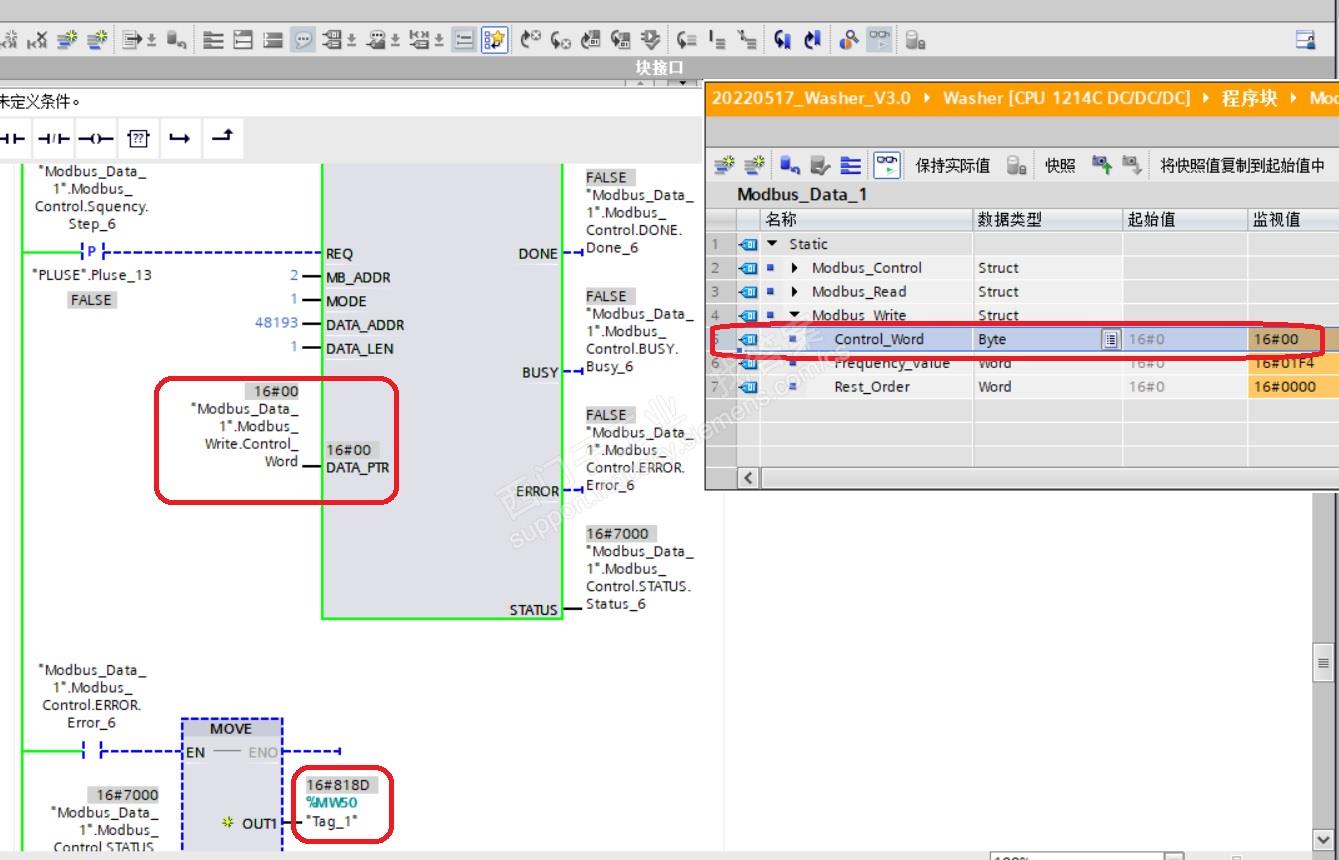
Task: Click scroll-left arrow under the Modbus_Data_1 table
Action: (x=748, y=478)
